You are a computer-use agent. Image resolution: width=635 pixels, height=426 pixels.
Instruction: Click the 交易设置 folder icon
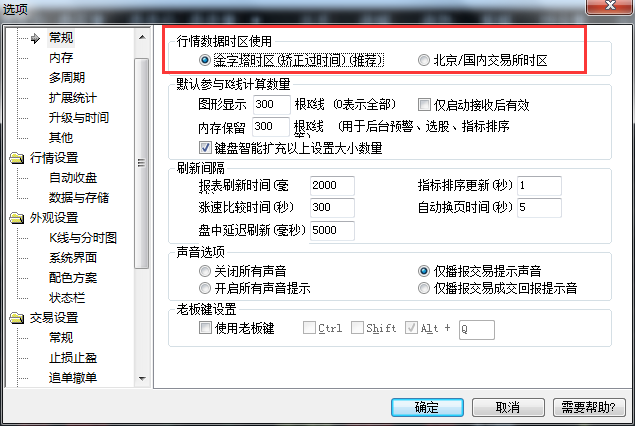coord(17,318)
